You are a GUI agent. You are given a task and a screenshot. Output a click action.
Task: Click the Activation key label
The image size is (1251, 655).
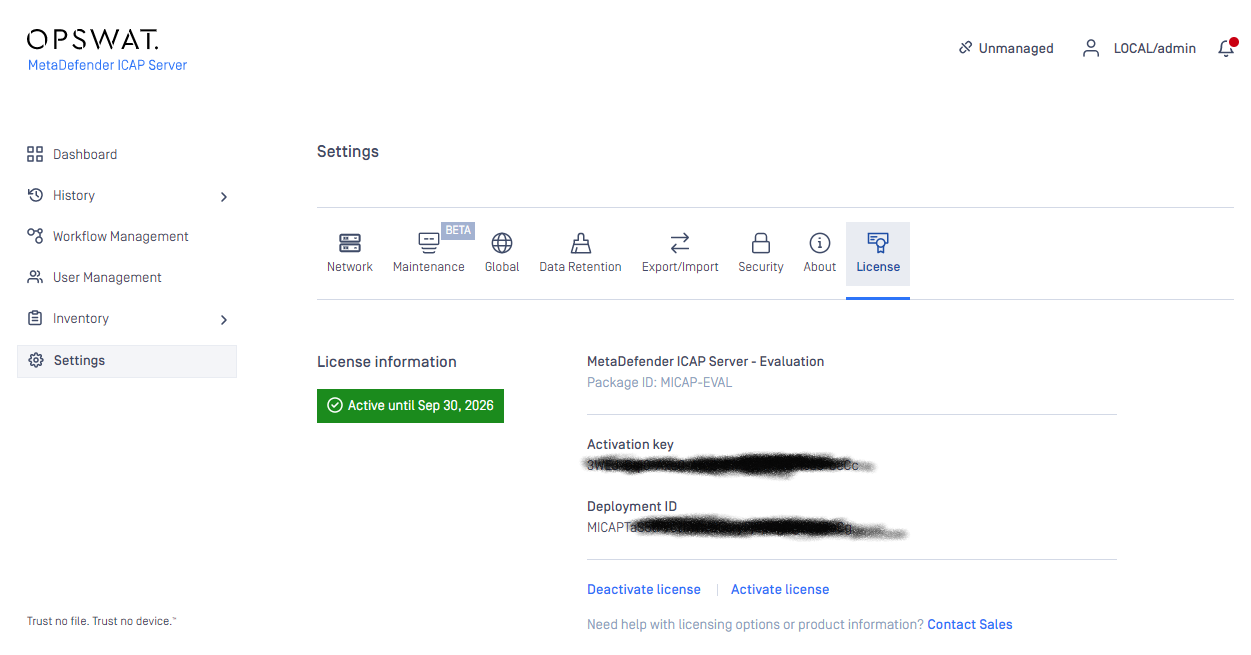[631, 444]
